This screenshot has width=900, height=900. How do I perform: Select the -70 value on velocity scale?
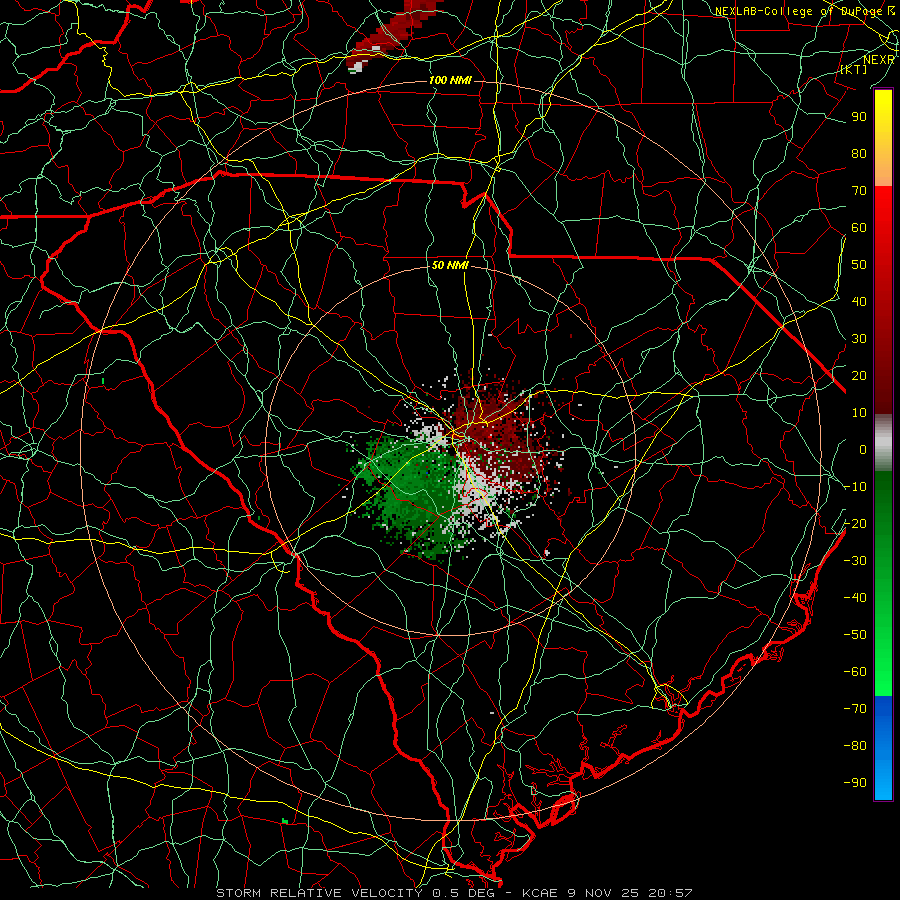(855, 709)
